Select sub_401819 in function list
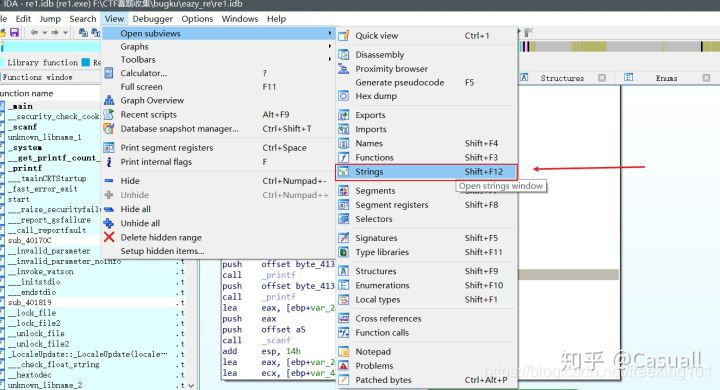This screenshot has height=390, width=720. coord(29,302)
